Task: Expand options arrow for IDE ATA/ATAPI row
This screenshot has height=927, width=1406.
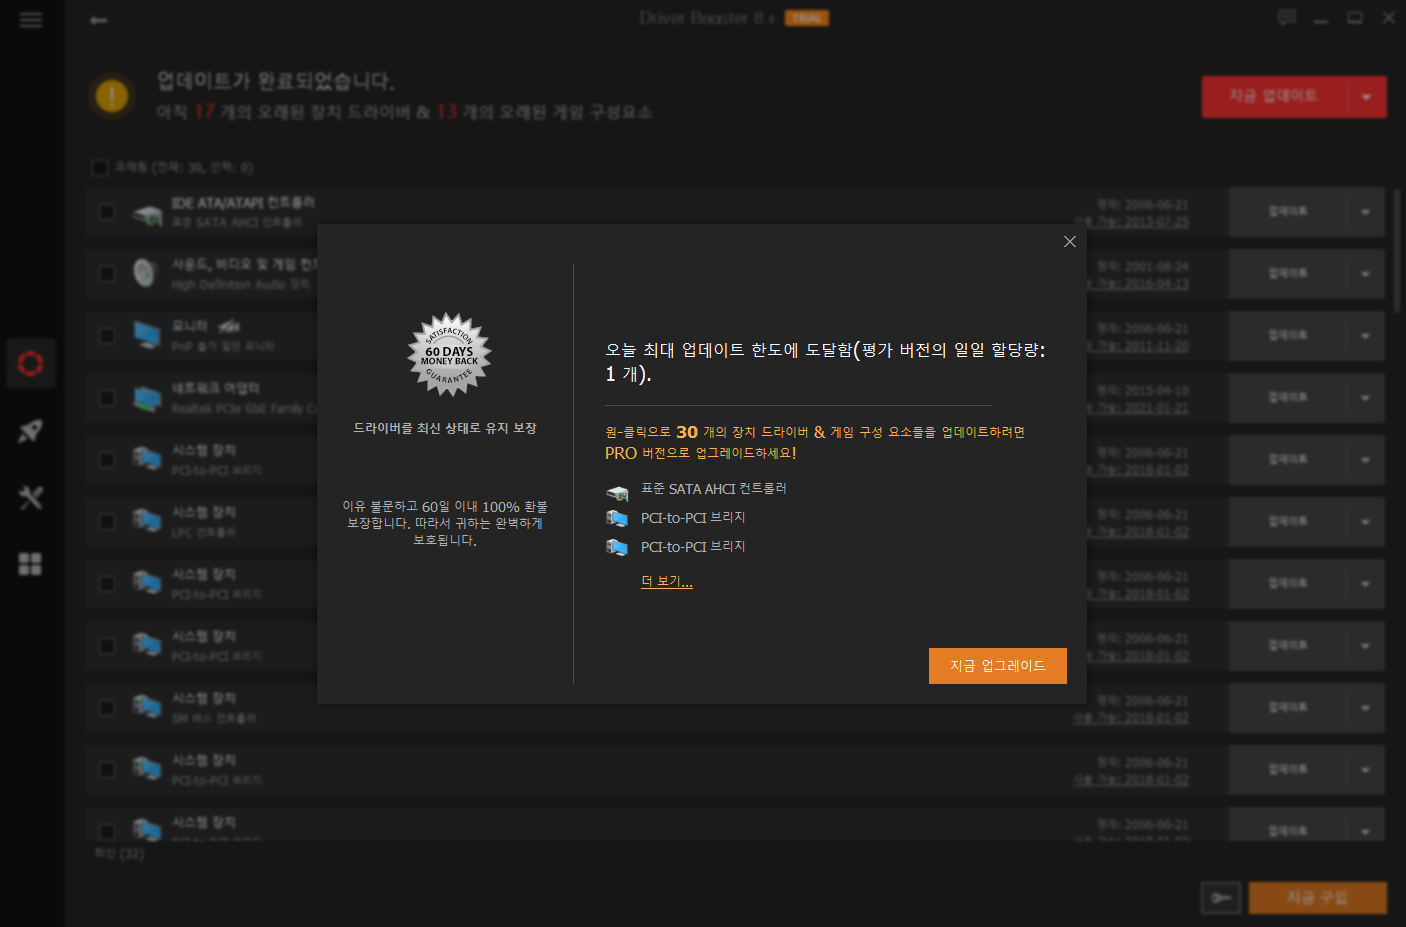Action: [1366, 212]
